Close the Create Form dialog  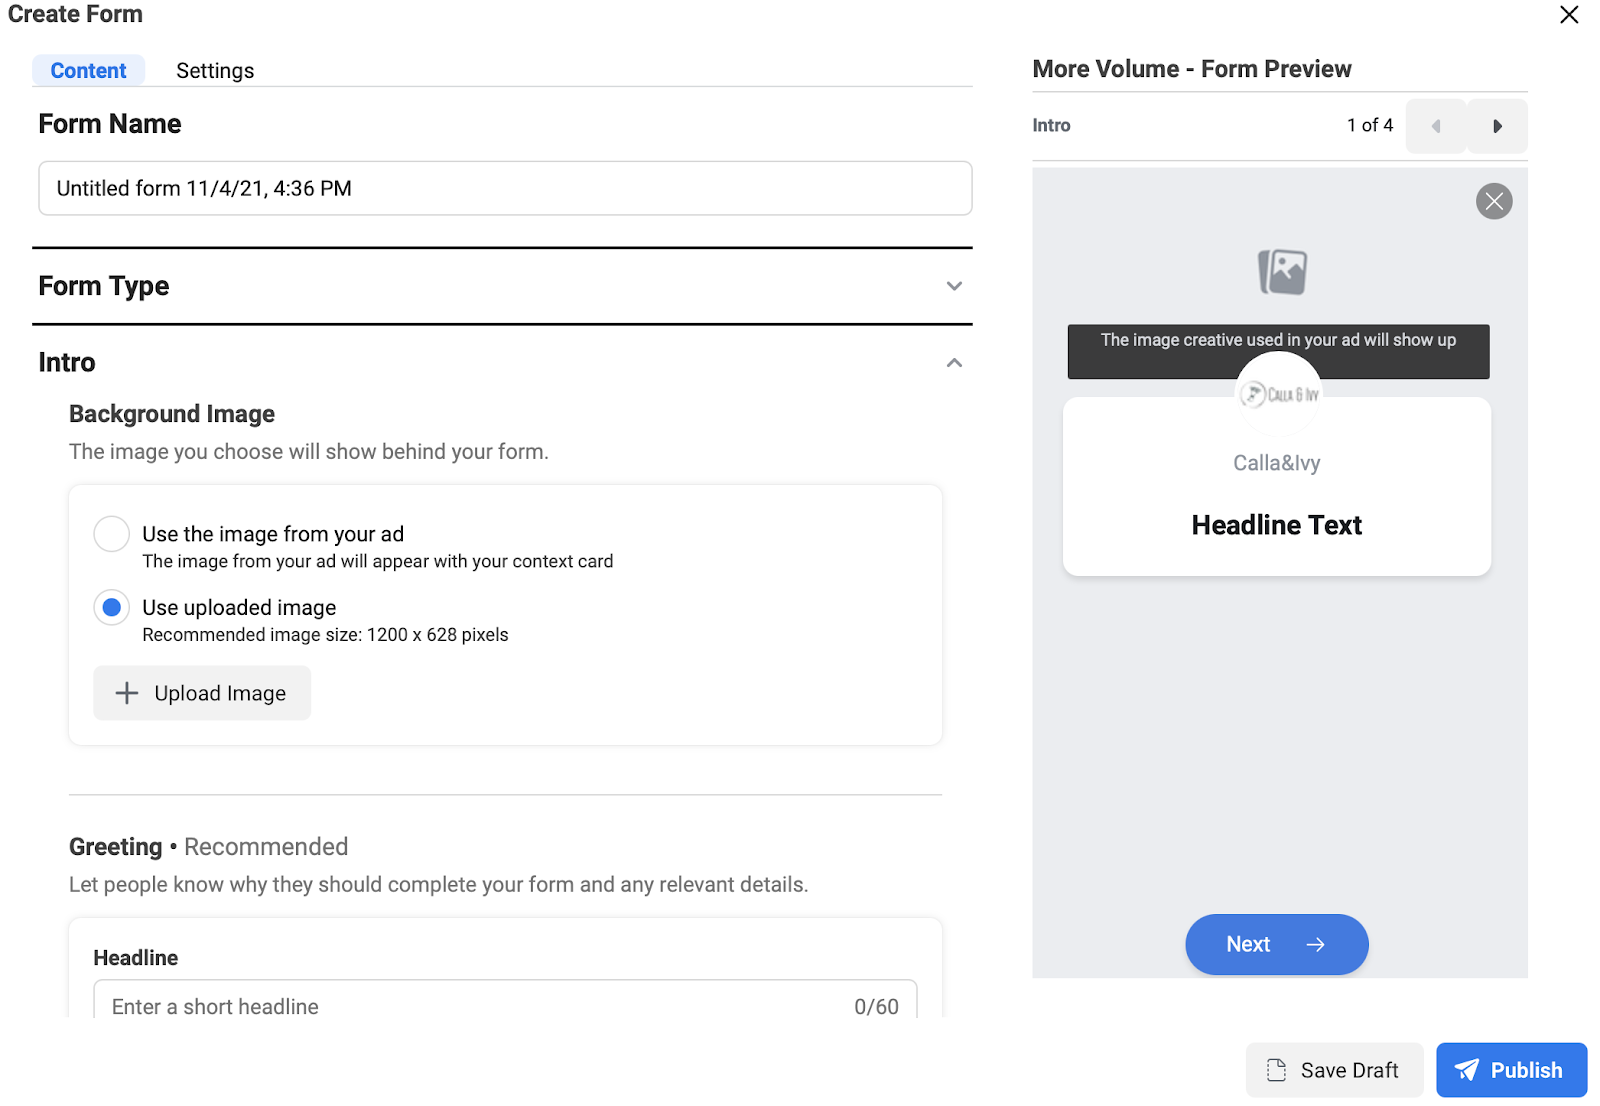(1569, 15)
